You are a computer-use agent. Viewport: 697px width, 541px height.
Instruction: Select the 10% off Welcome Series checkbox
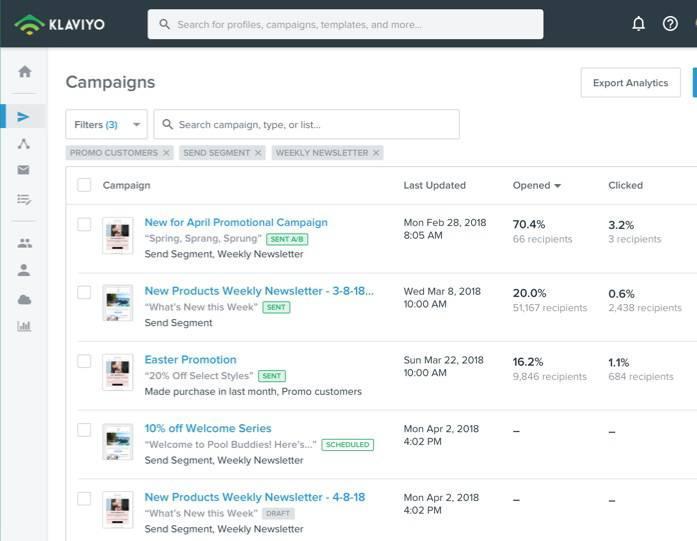84,430
